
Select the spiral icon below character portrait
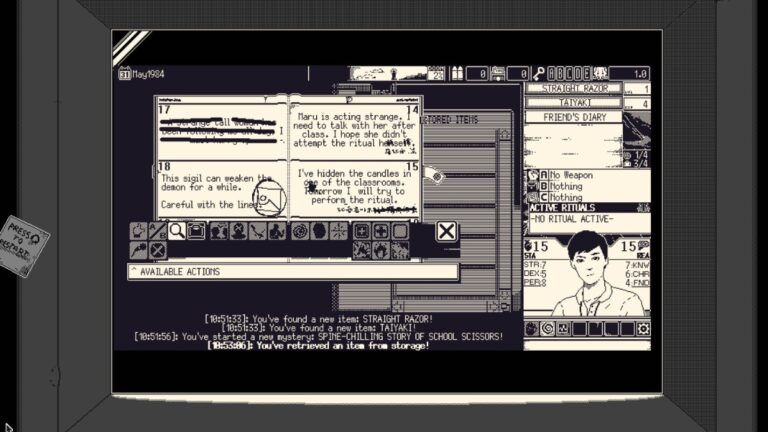point(548,328)
